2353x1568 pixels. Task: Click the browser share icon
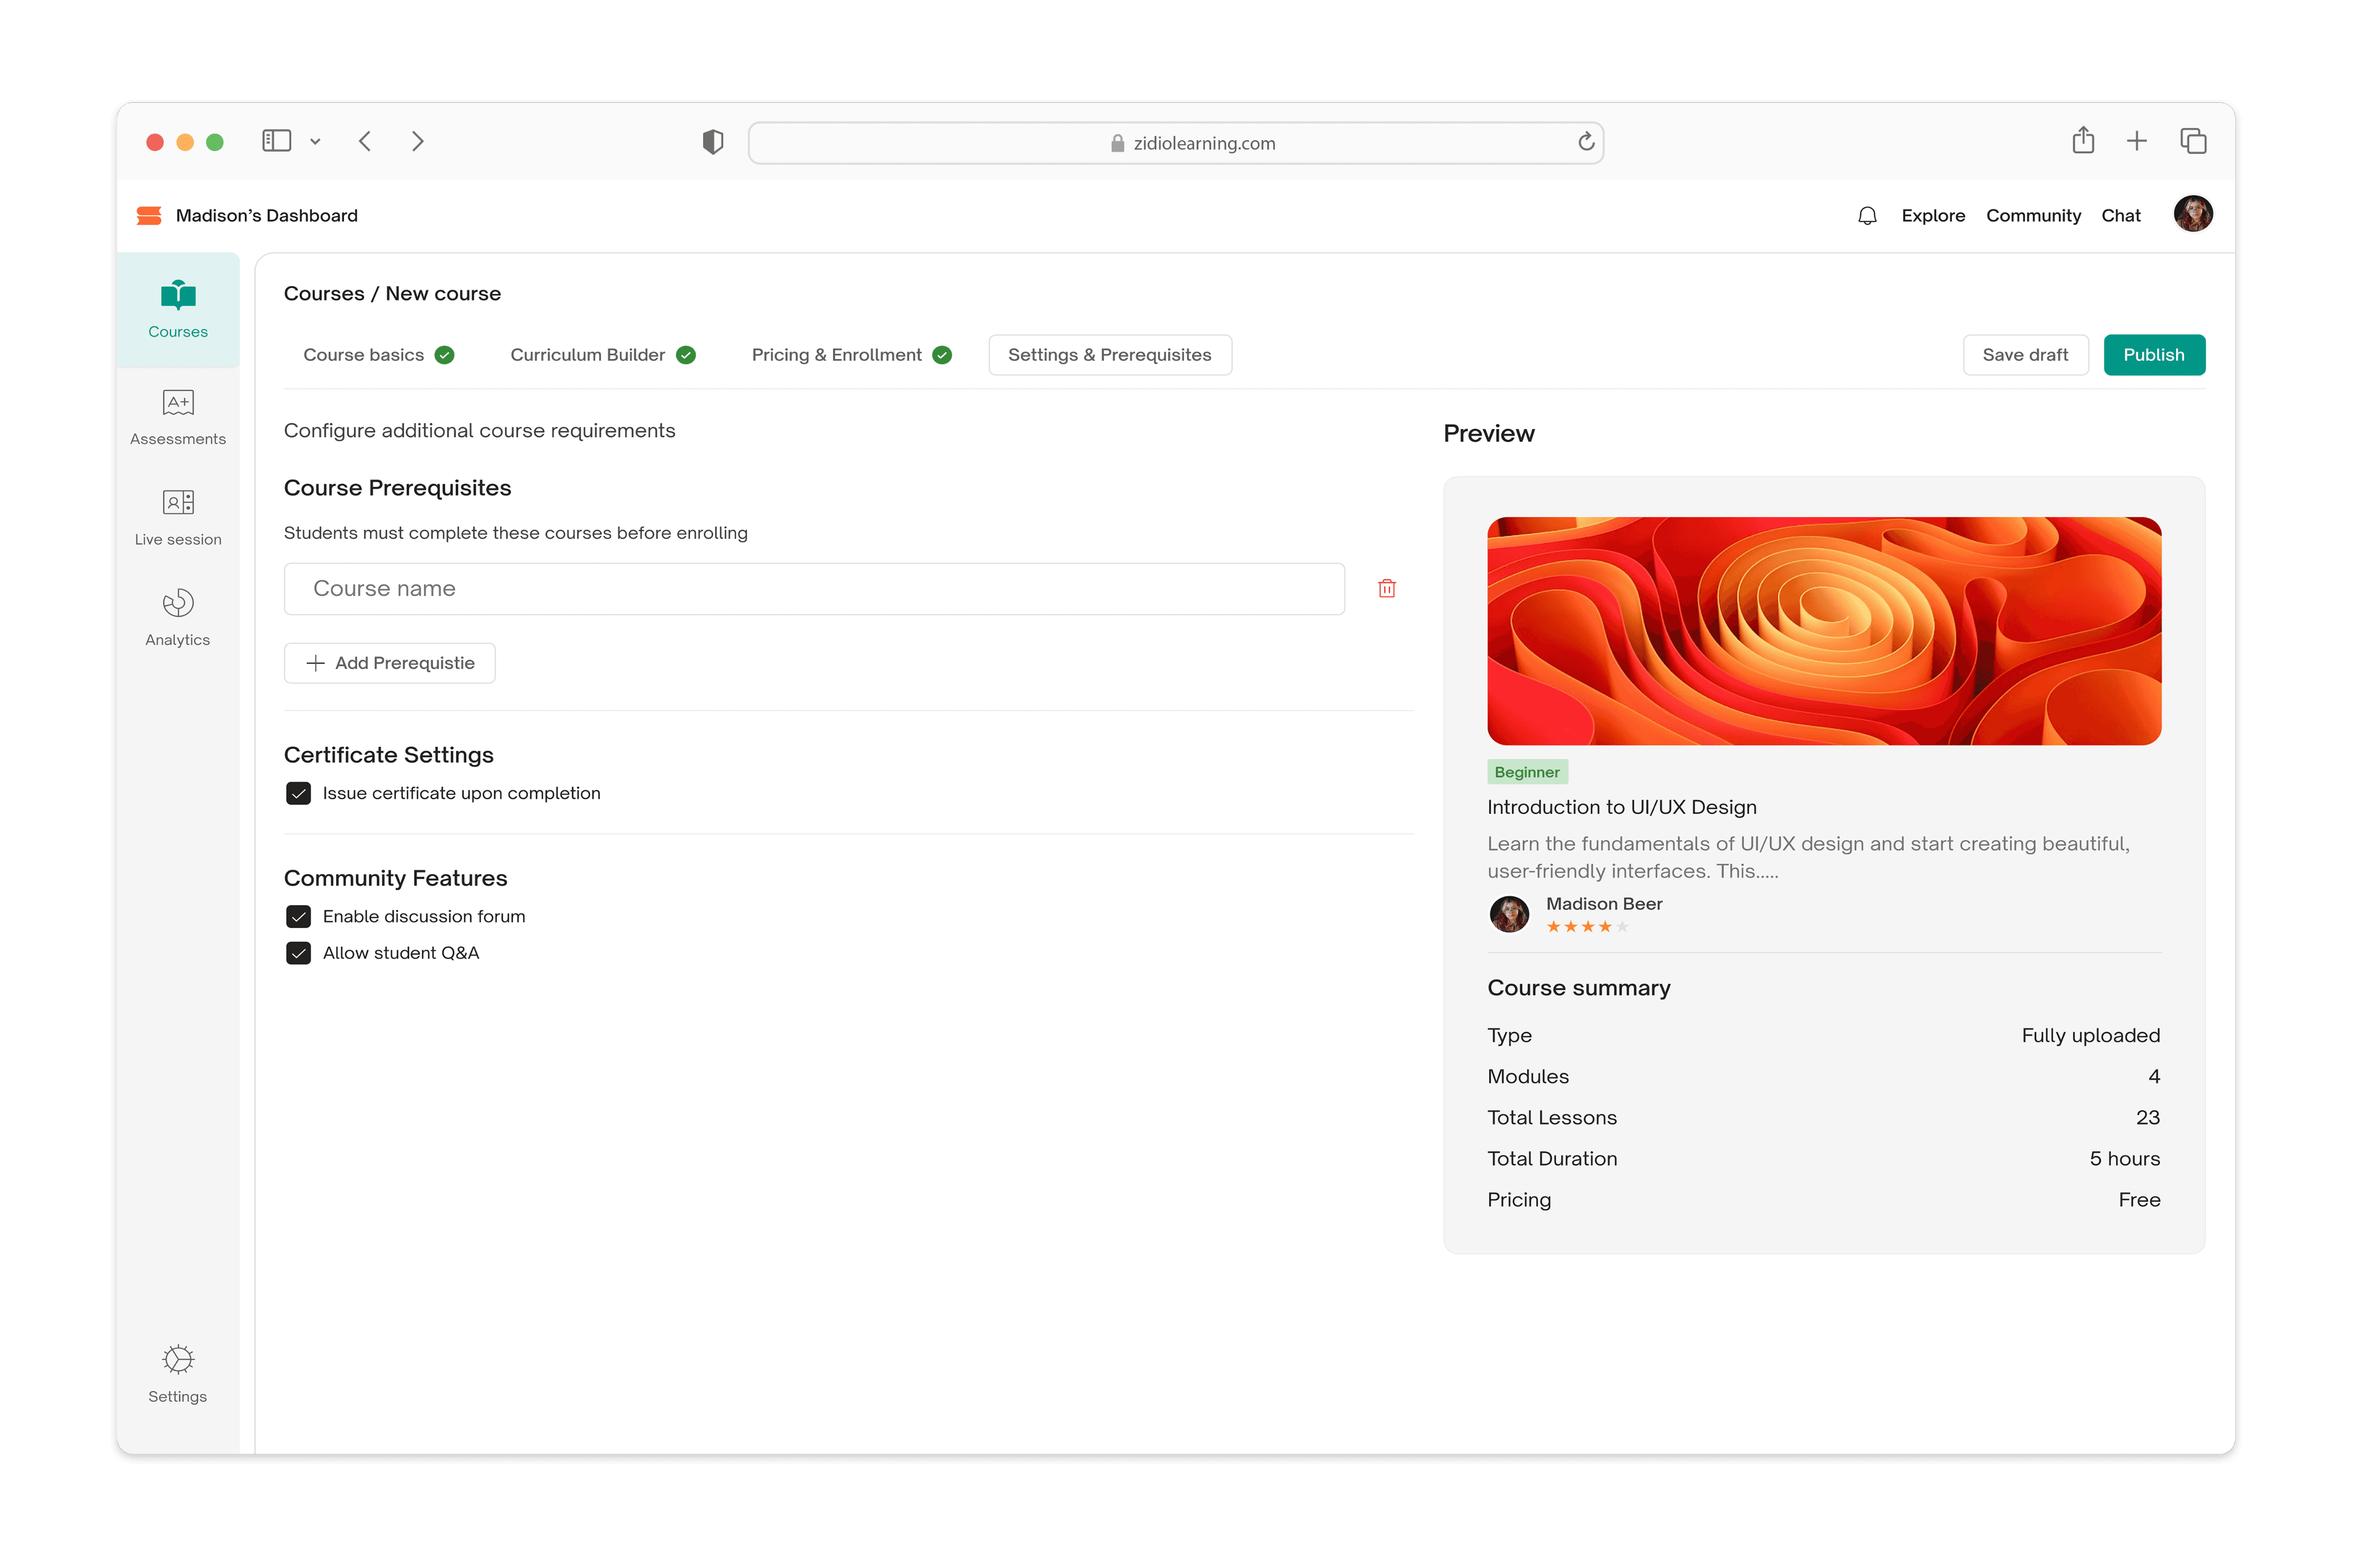(x=2082, y=141)
